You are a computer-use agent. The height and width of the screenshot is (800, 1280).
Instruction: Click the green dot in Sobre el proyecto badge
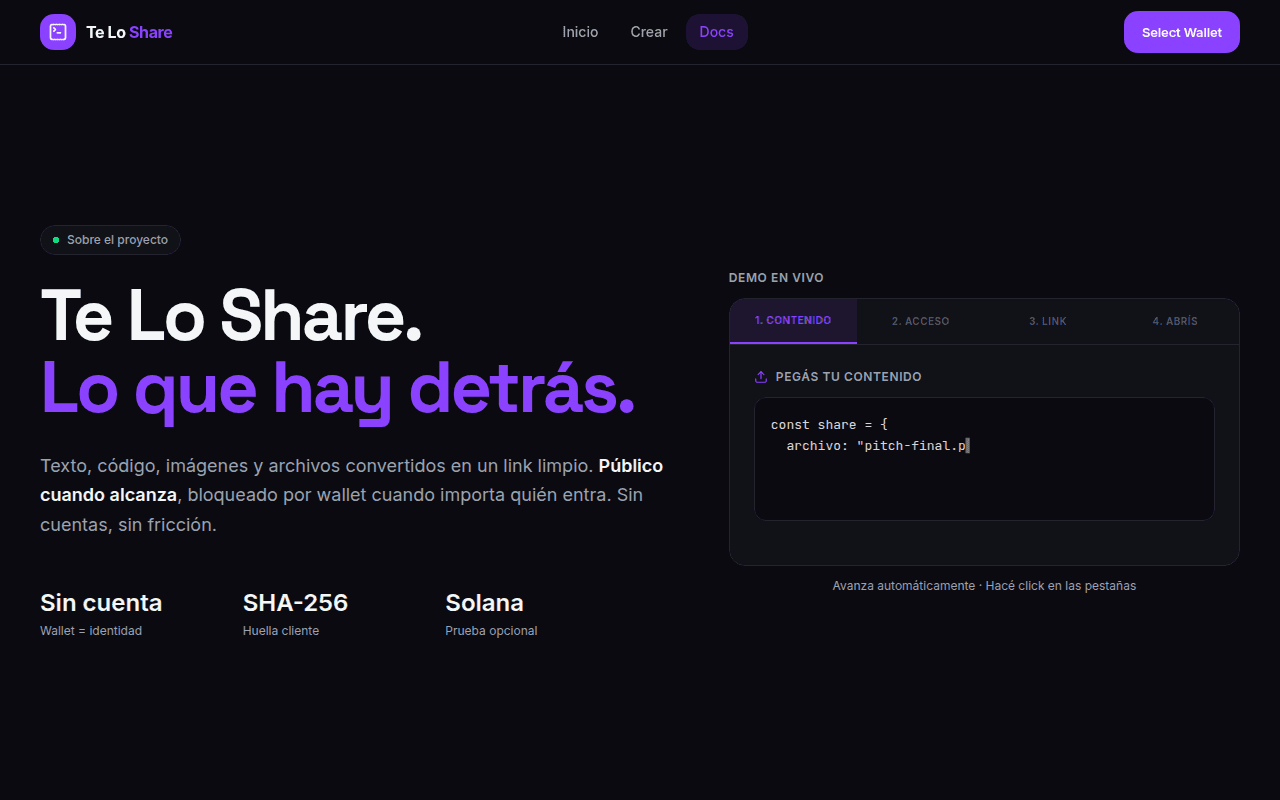click(56, 240)
